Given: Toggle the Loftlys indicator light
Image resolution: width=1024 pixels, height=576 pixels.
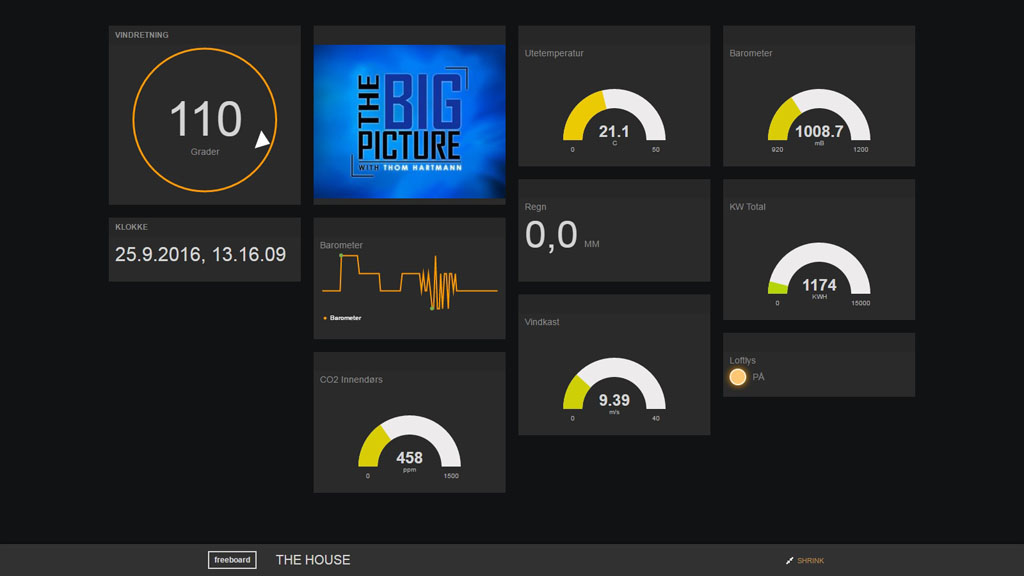Looking at the screenshot, I should tap(737, 377).
